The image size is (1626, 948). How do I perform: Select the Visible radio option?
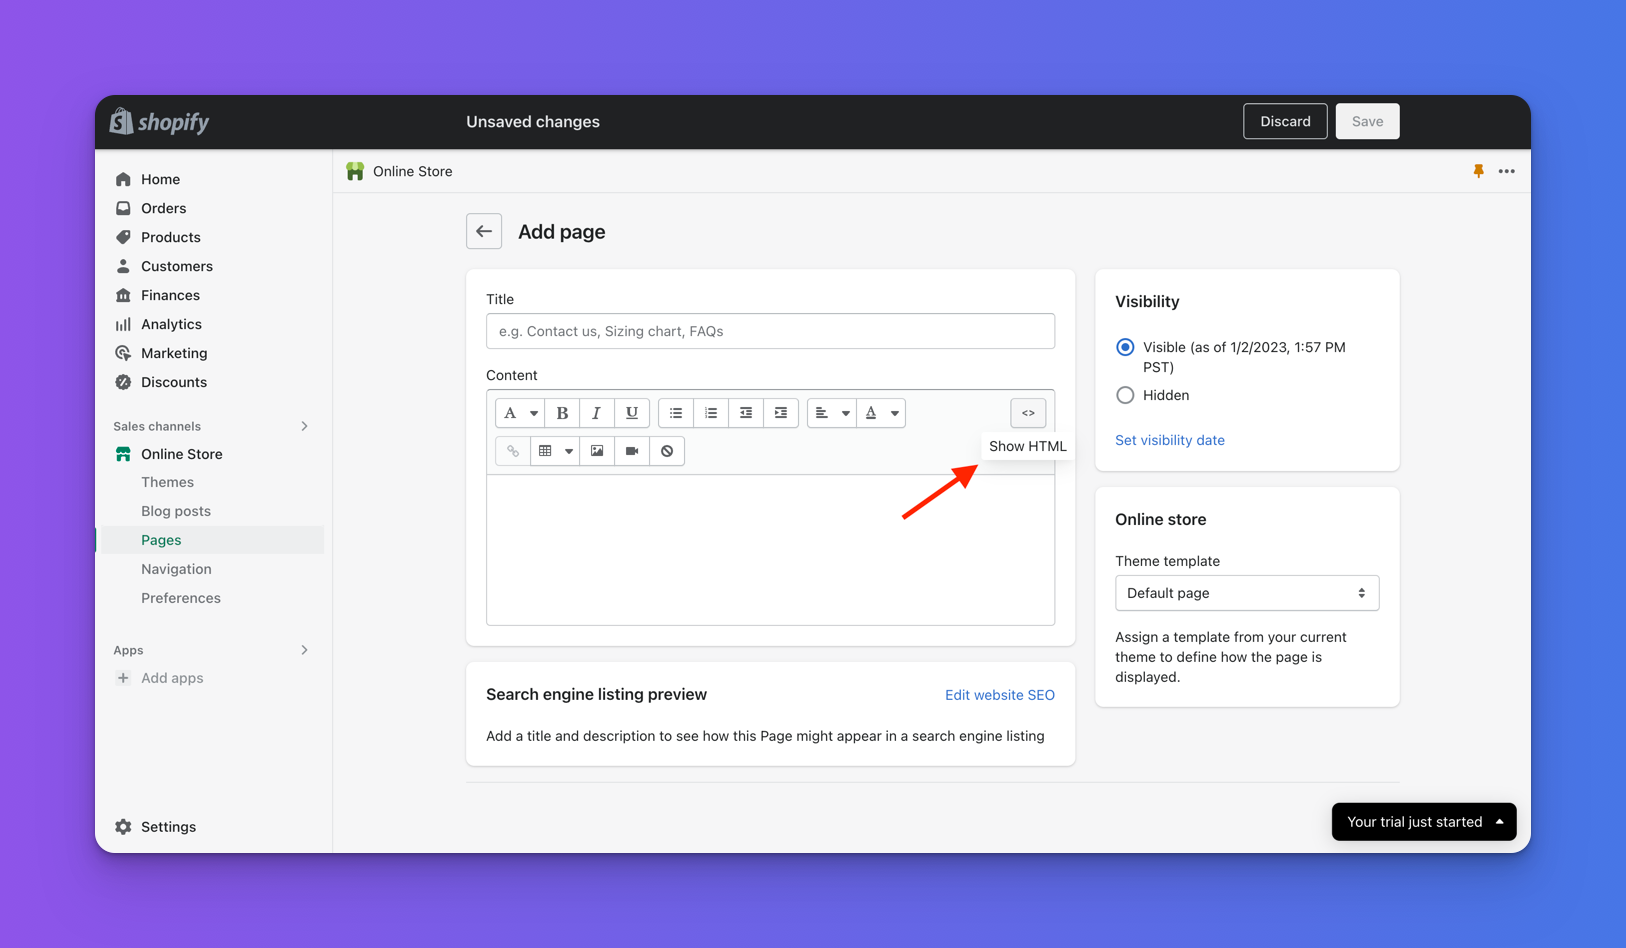point(1125,347)
